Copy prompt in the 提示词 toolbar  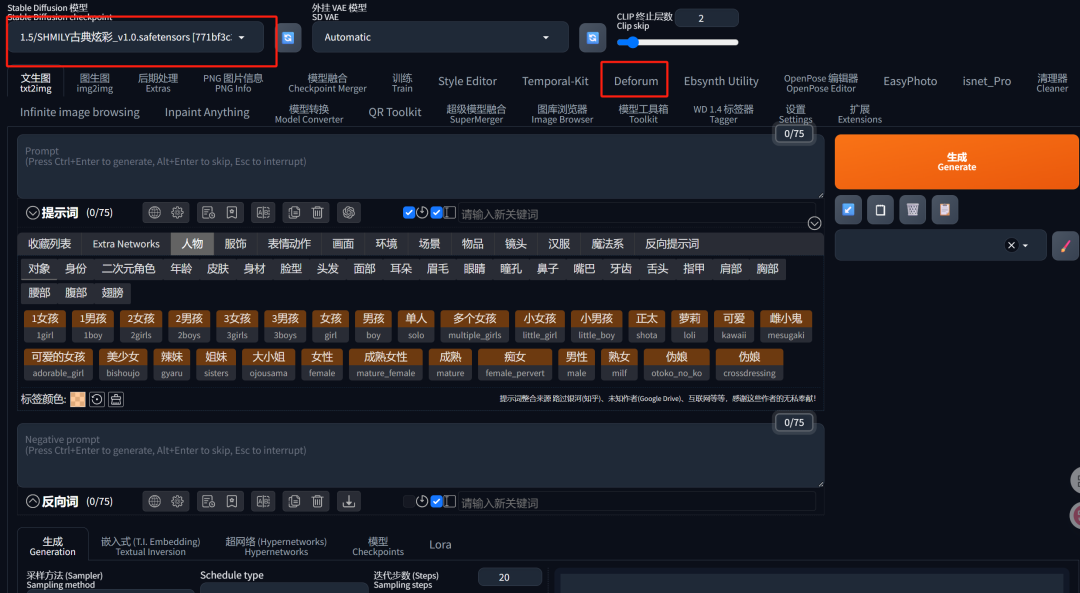pos(294,213)
